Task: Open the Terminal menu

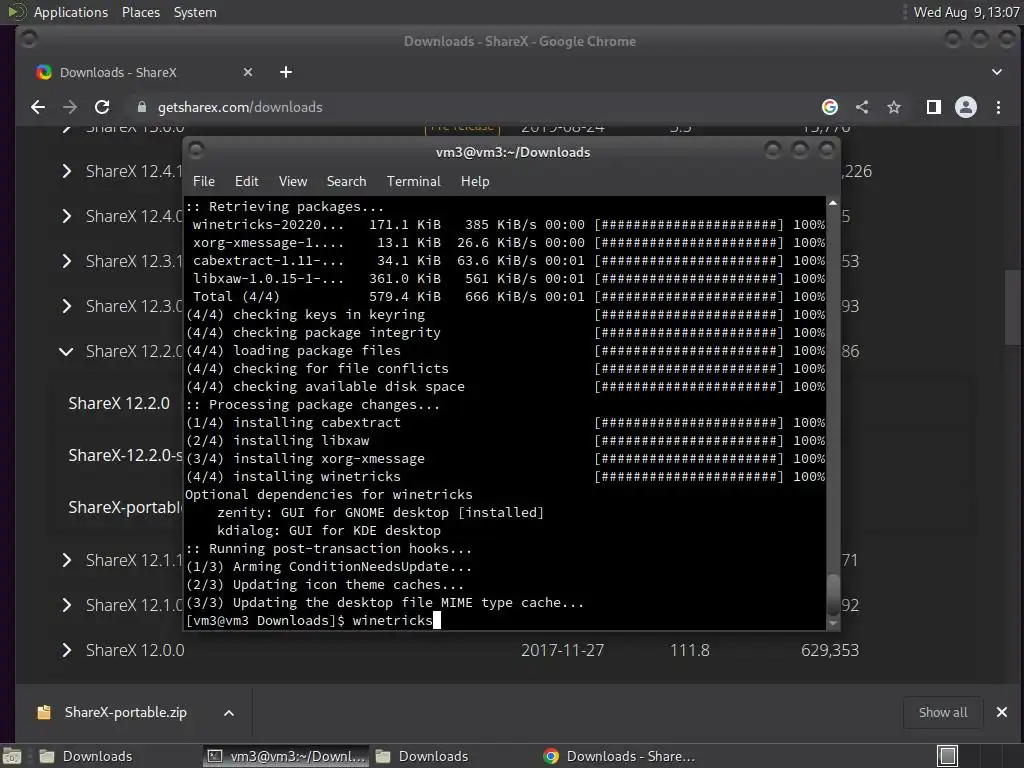Action: (x=413, y=182)
